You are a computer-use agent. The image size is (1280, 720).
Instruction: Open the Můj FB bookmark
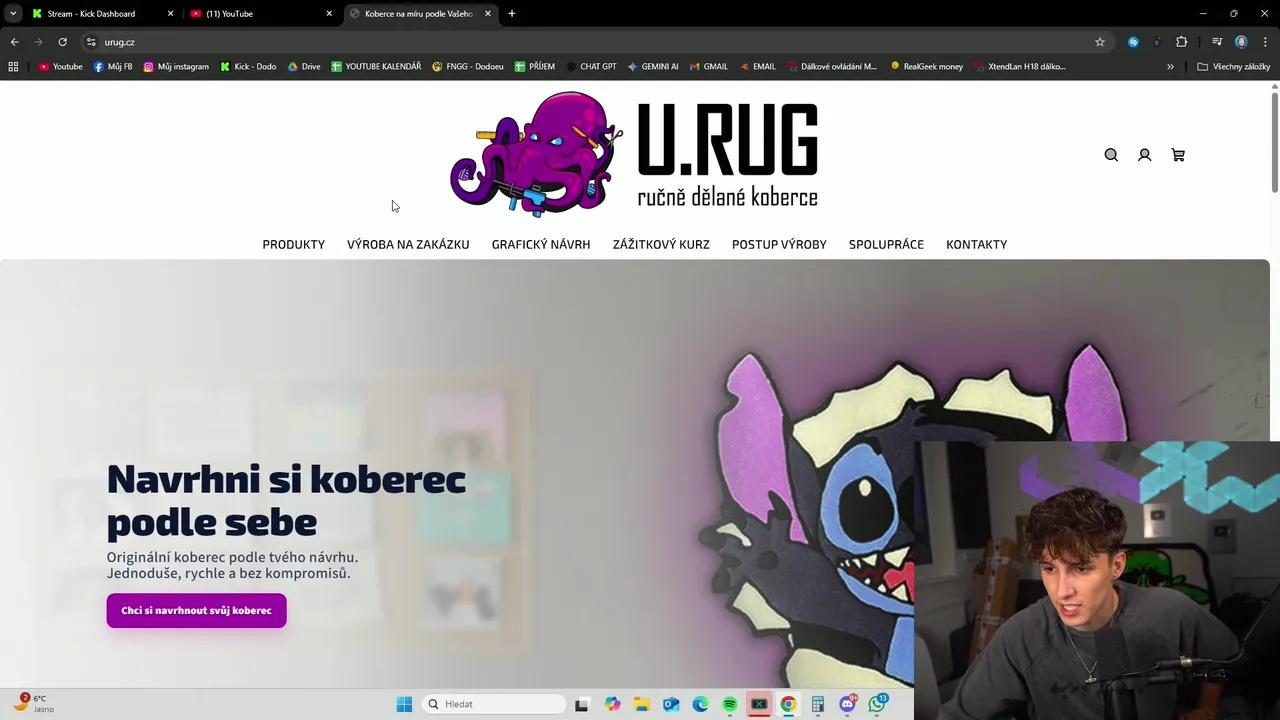[113, 67]
